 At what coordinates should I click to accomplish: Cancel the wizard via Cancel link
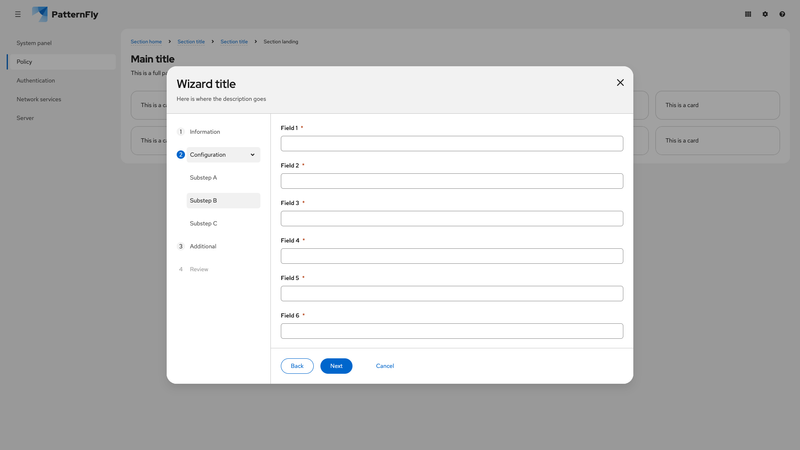pyautogui.click(x=385, y=366)
